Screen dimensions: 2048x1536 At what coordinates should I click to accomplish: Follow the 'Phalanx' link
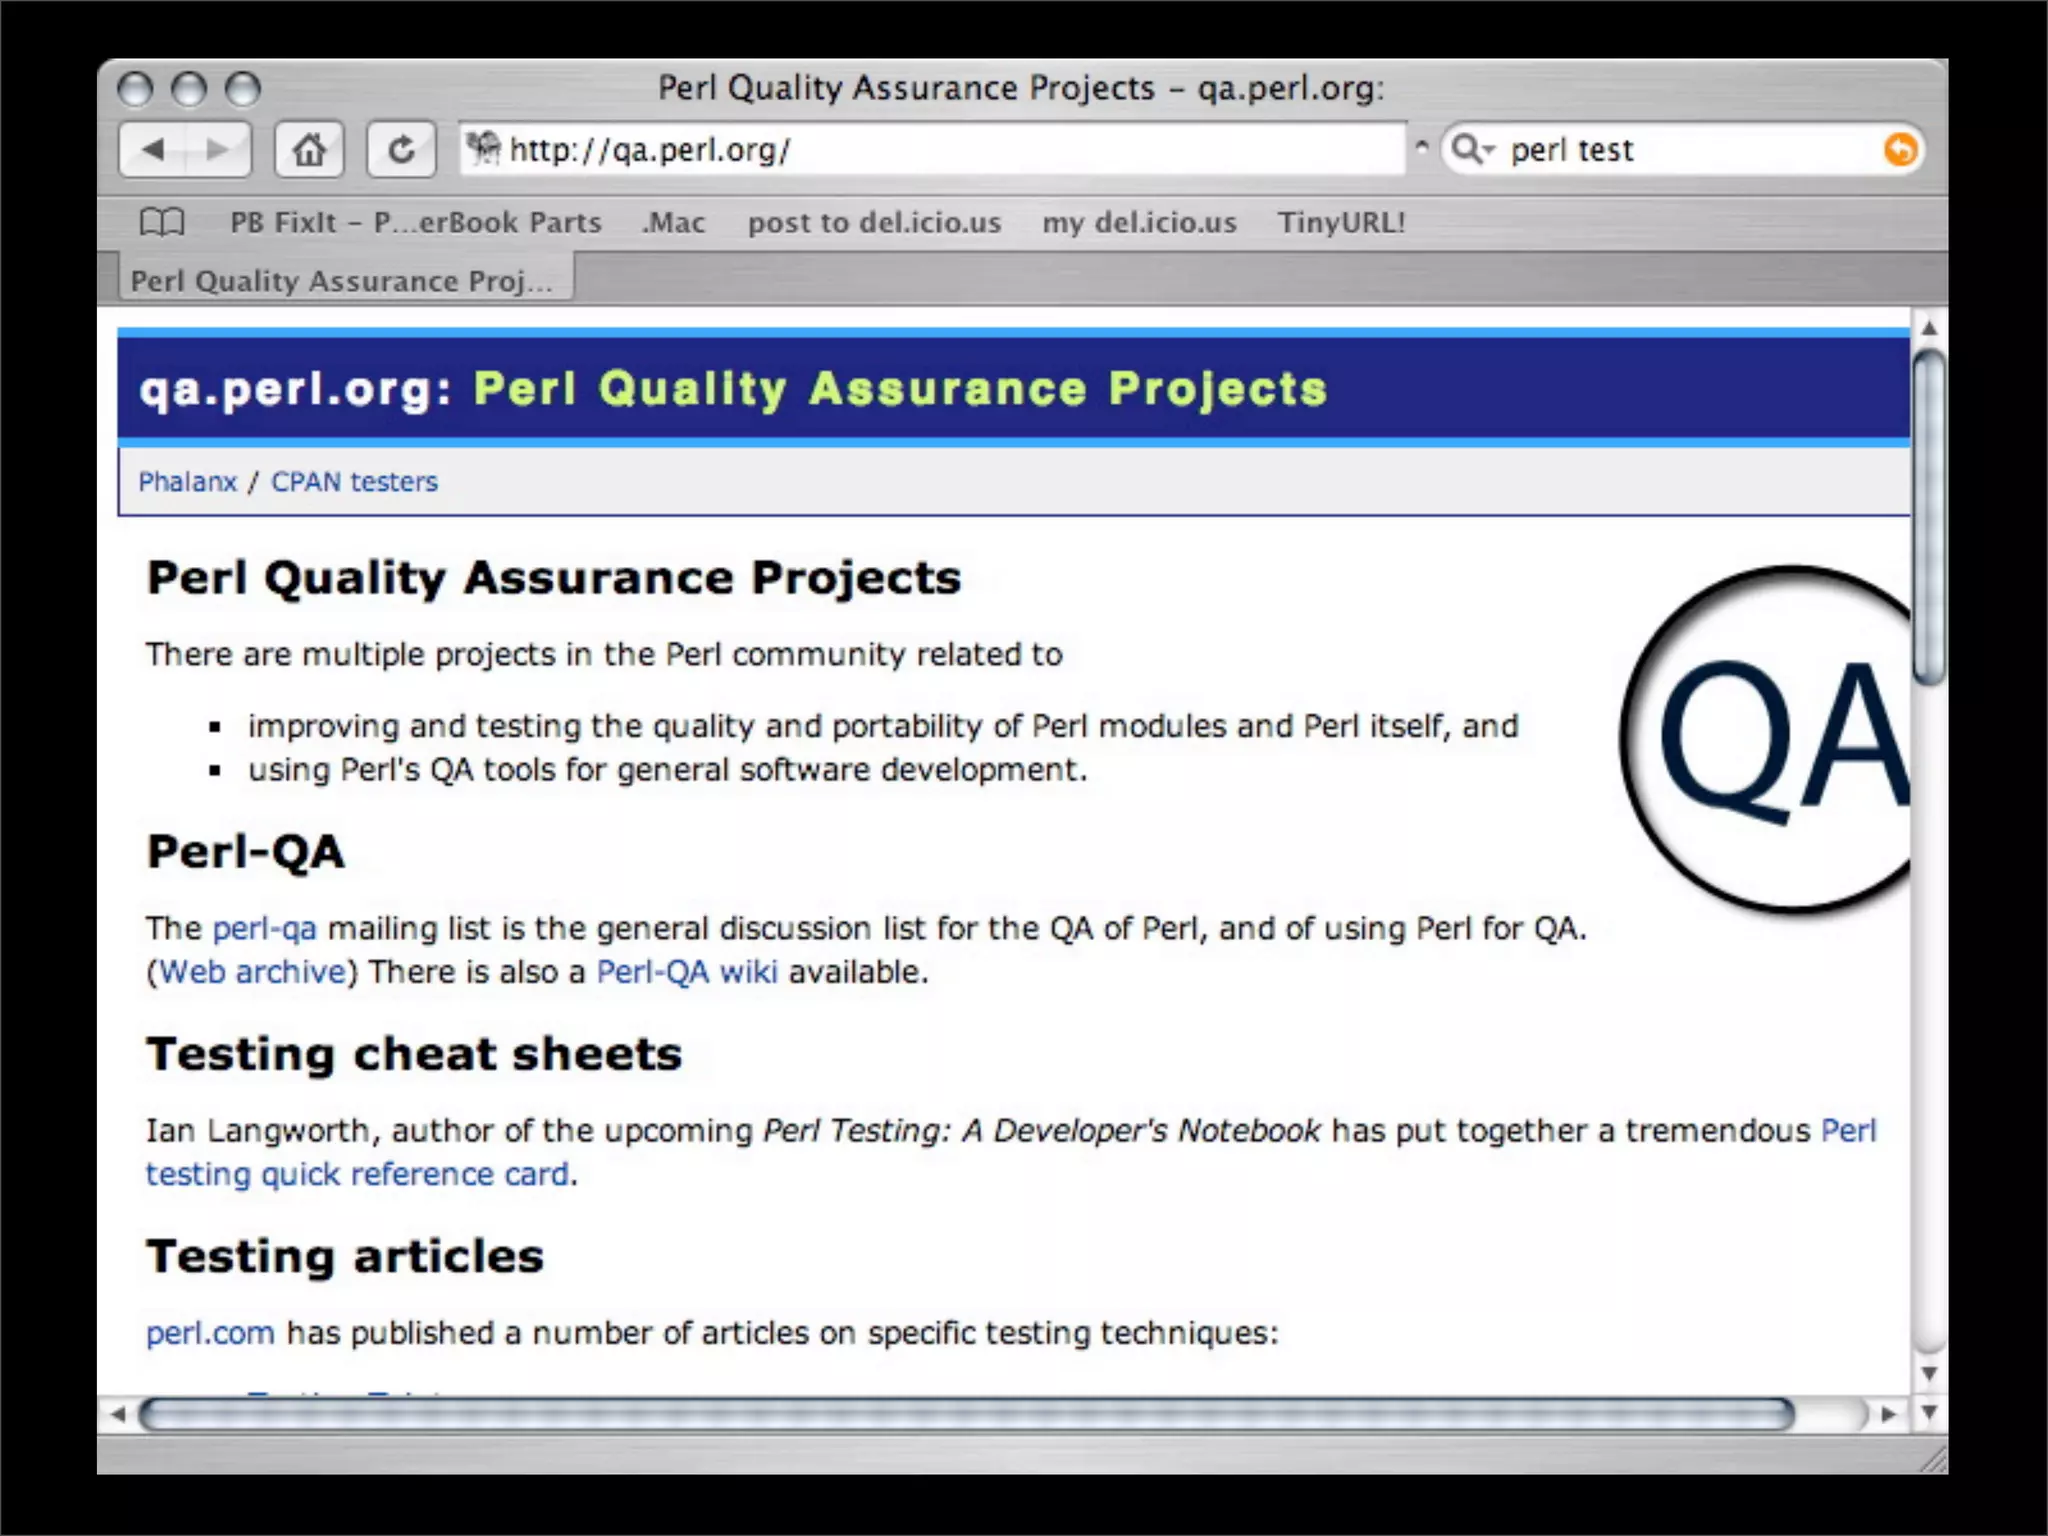pos(187,482)
